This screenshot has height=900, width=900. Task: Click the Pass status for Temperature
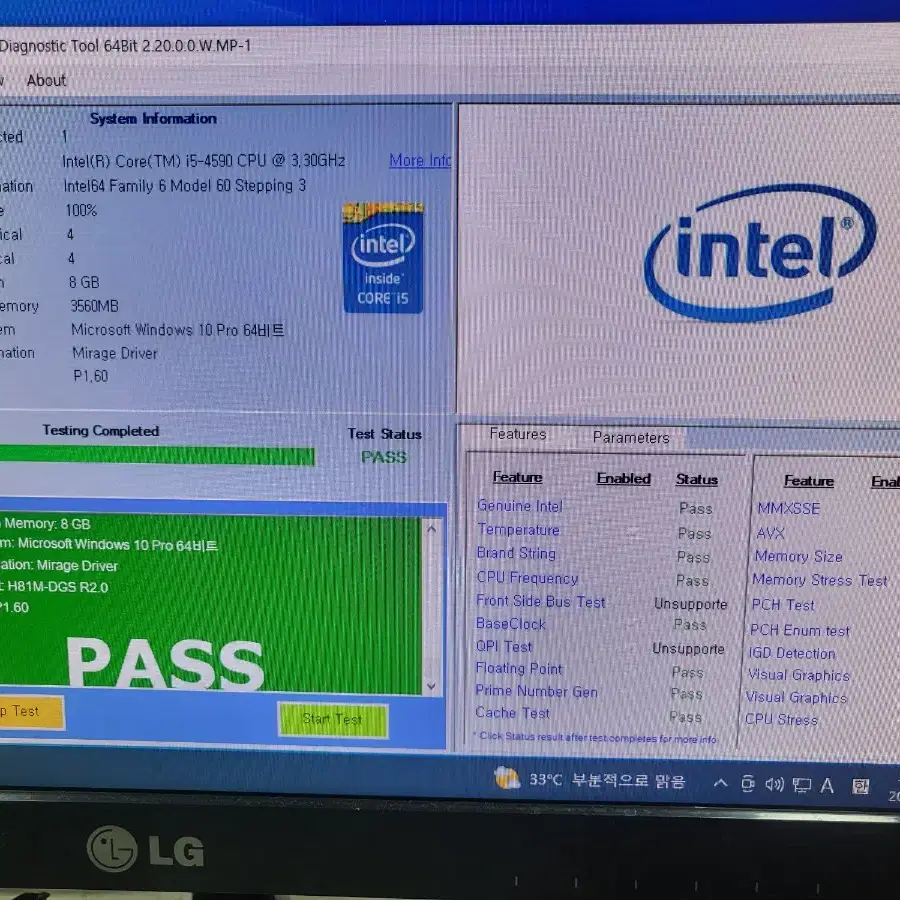pyautogui.click(x=695, y=534)
